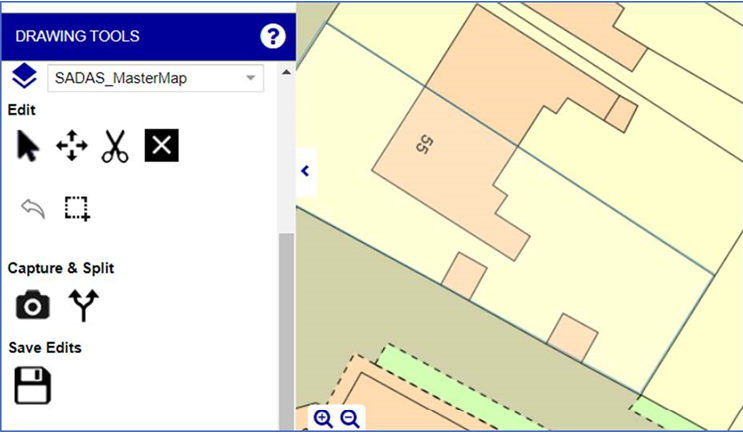The image size is (743, 435).
Task: Click the DRAWING TOOLS panel title
Action: pos(77,36)
